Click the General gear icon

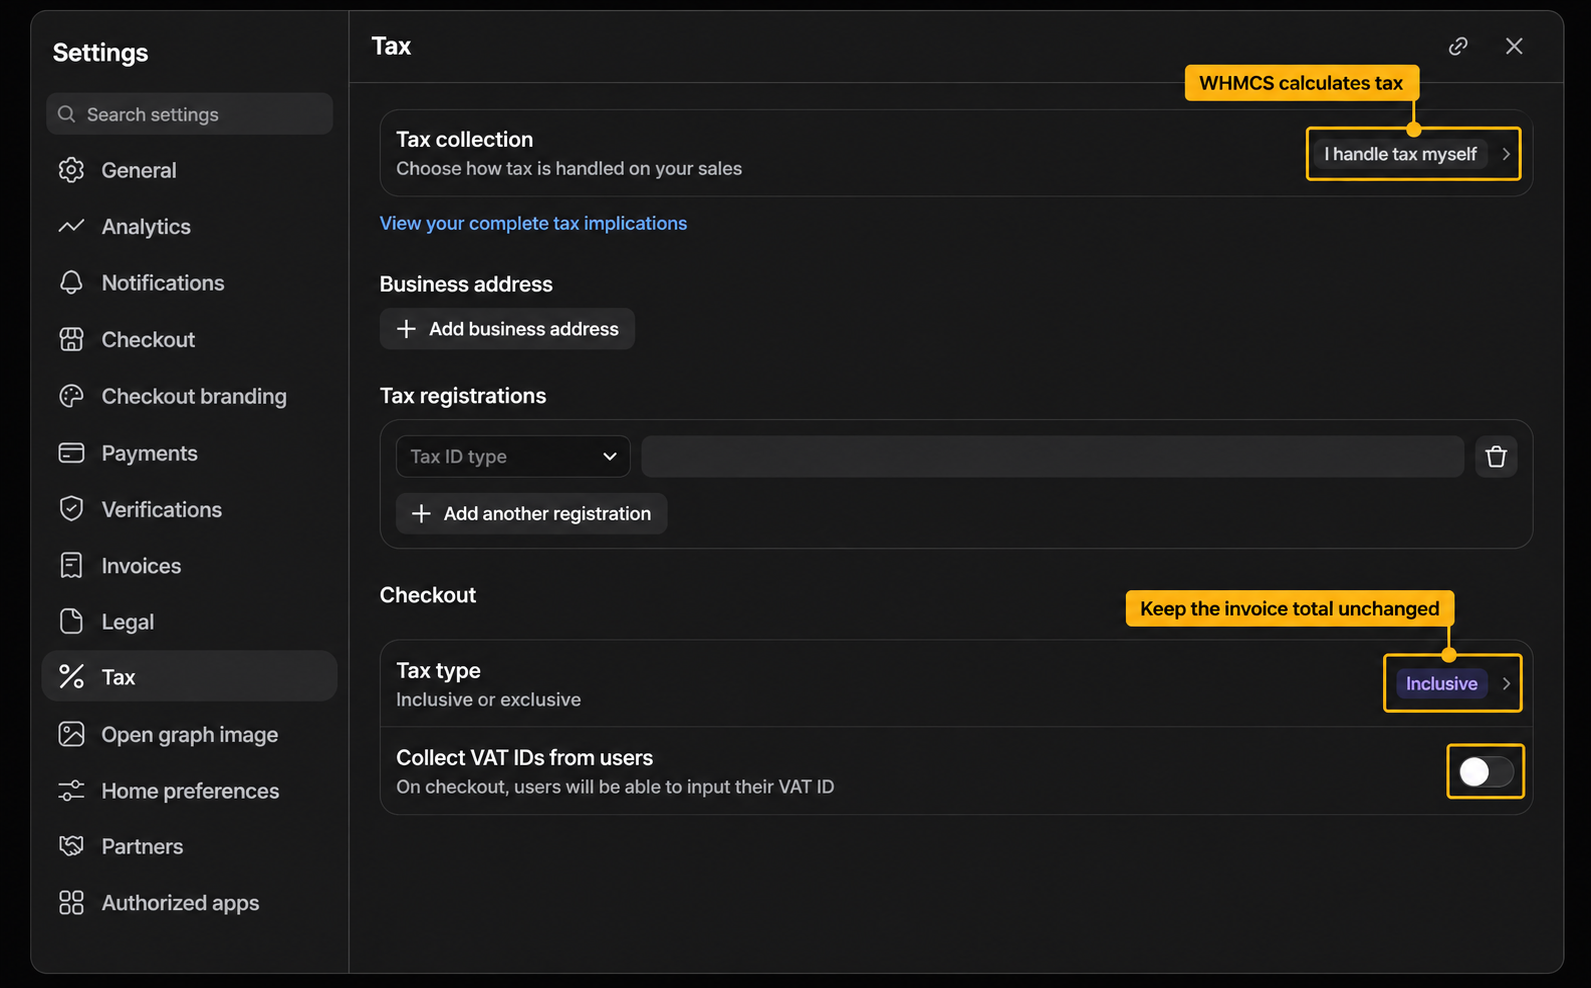(71, 170)
